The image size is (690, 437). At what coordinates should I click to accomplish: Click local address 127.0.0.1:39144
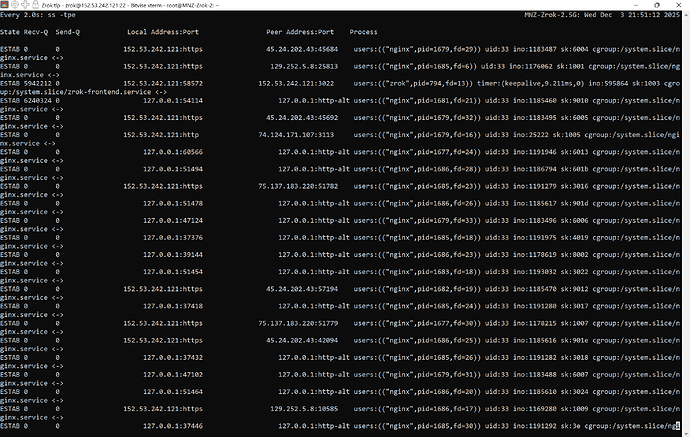coord(173,255)
